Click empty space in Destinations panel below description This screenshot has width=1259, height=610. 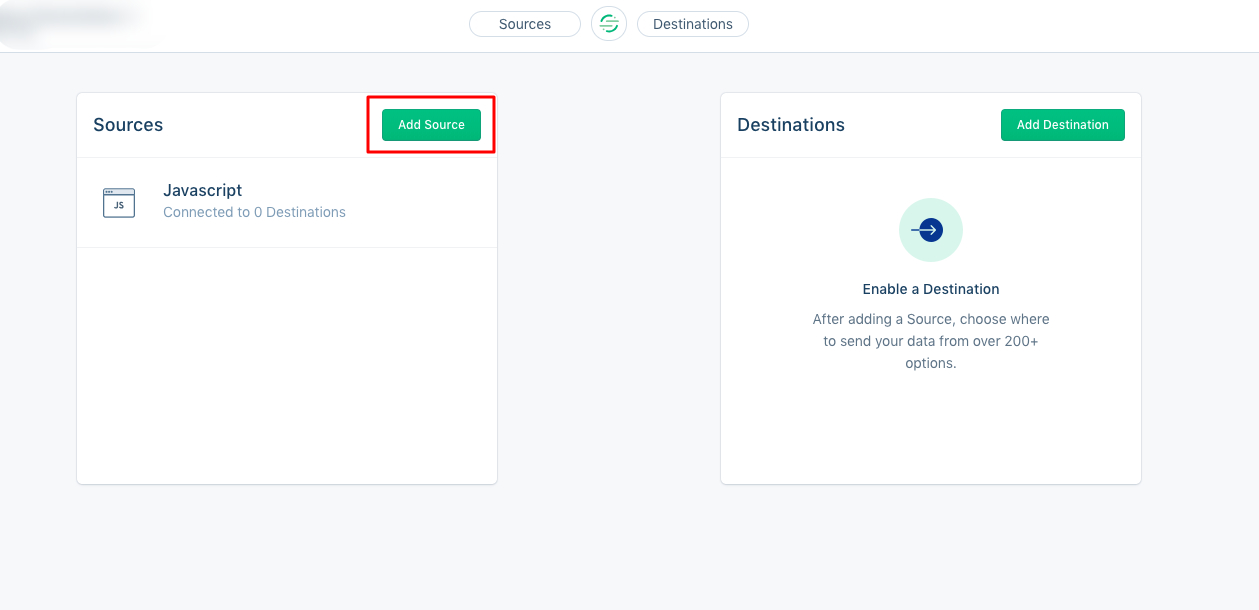pyautogui.click(x=930, y=430)
